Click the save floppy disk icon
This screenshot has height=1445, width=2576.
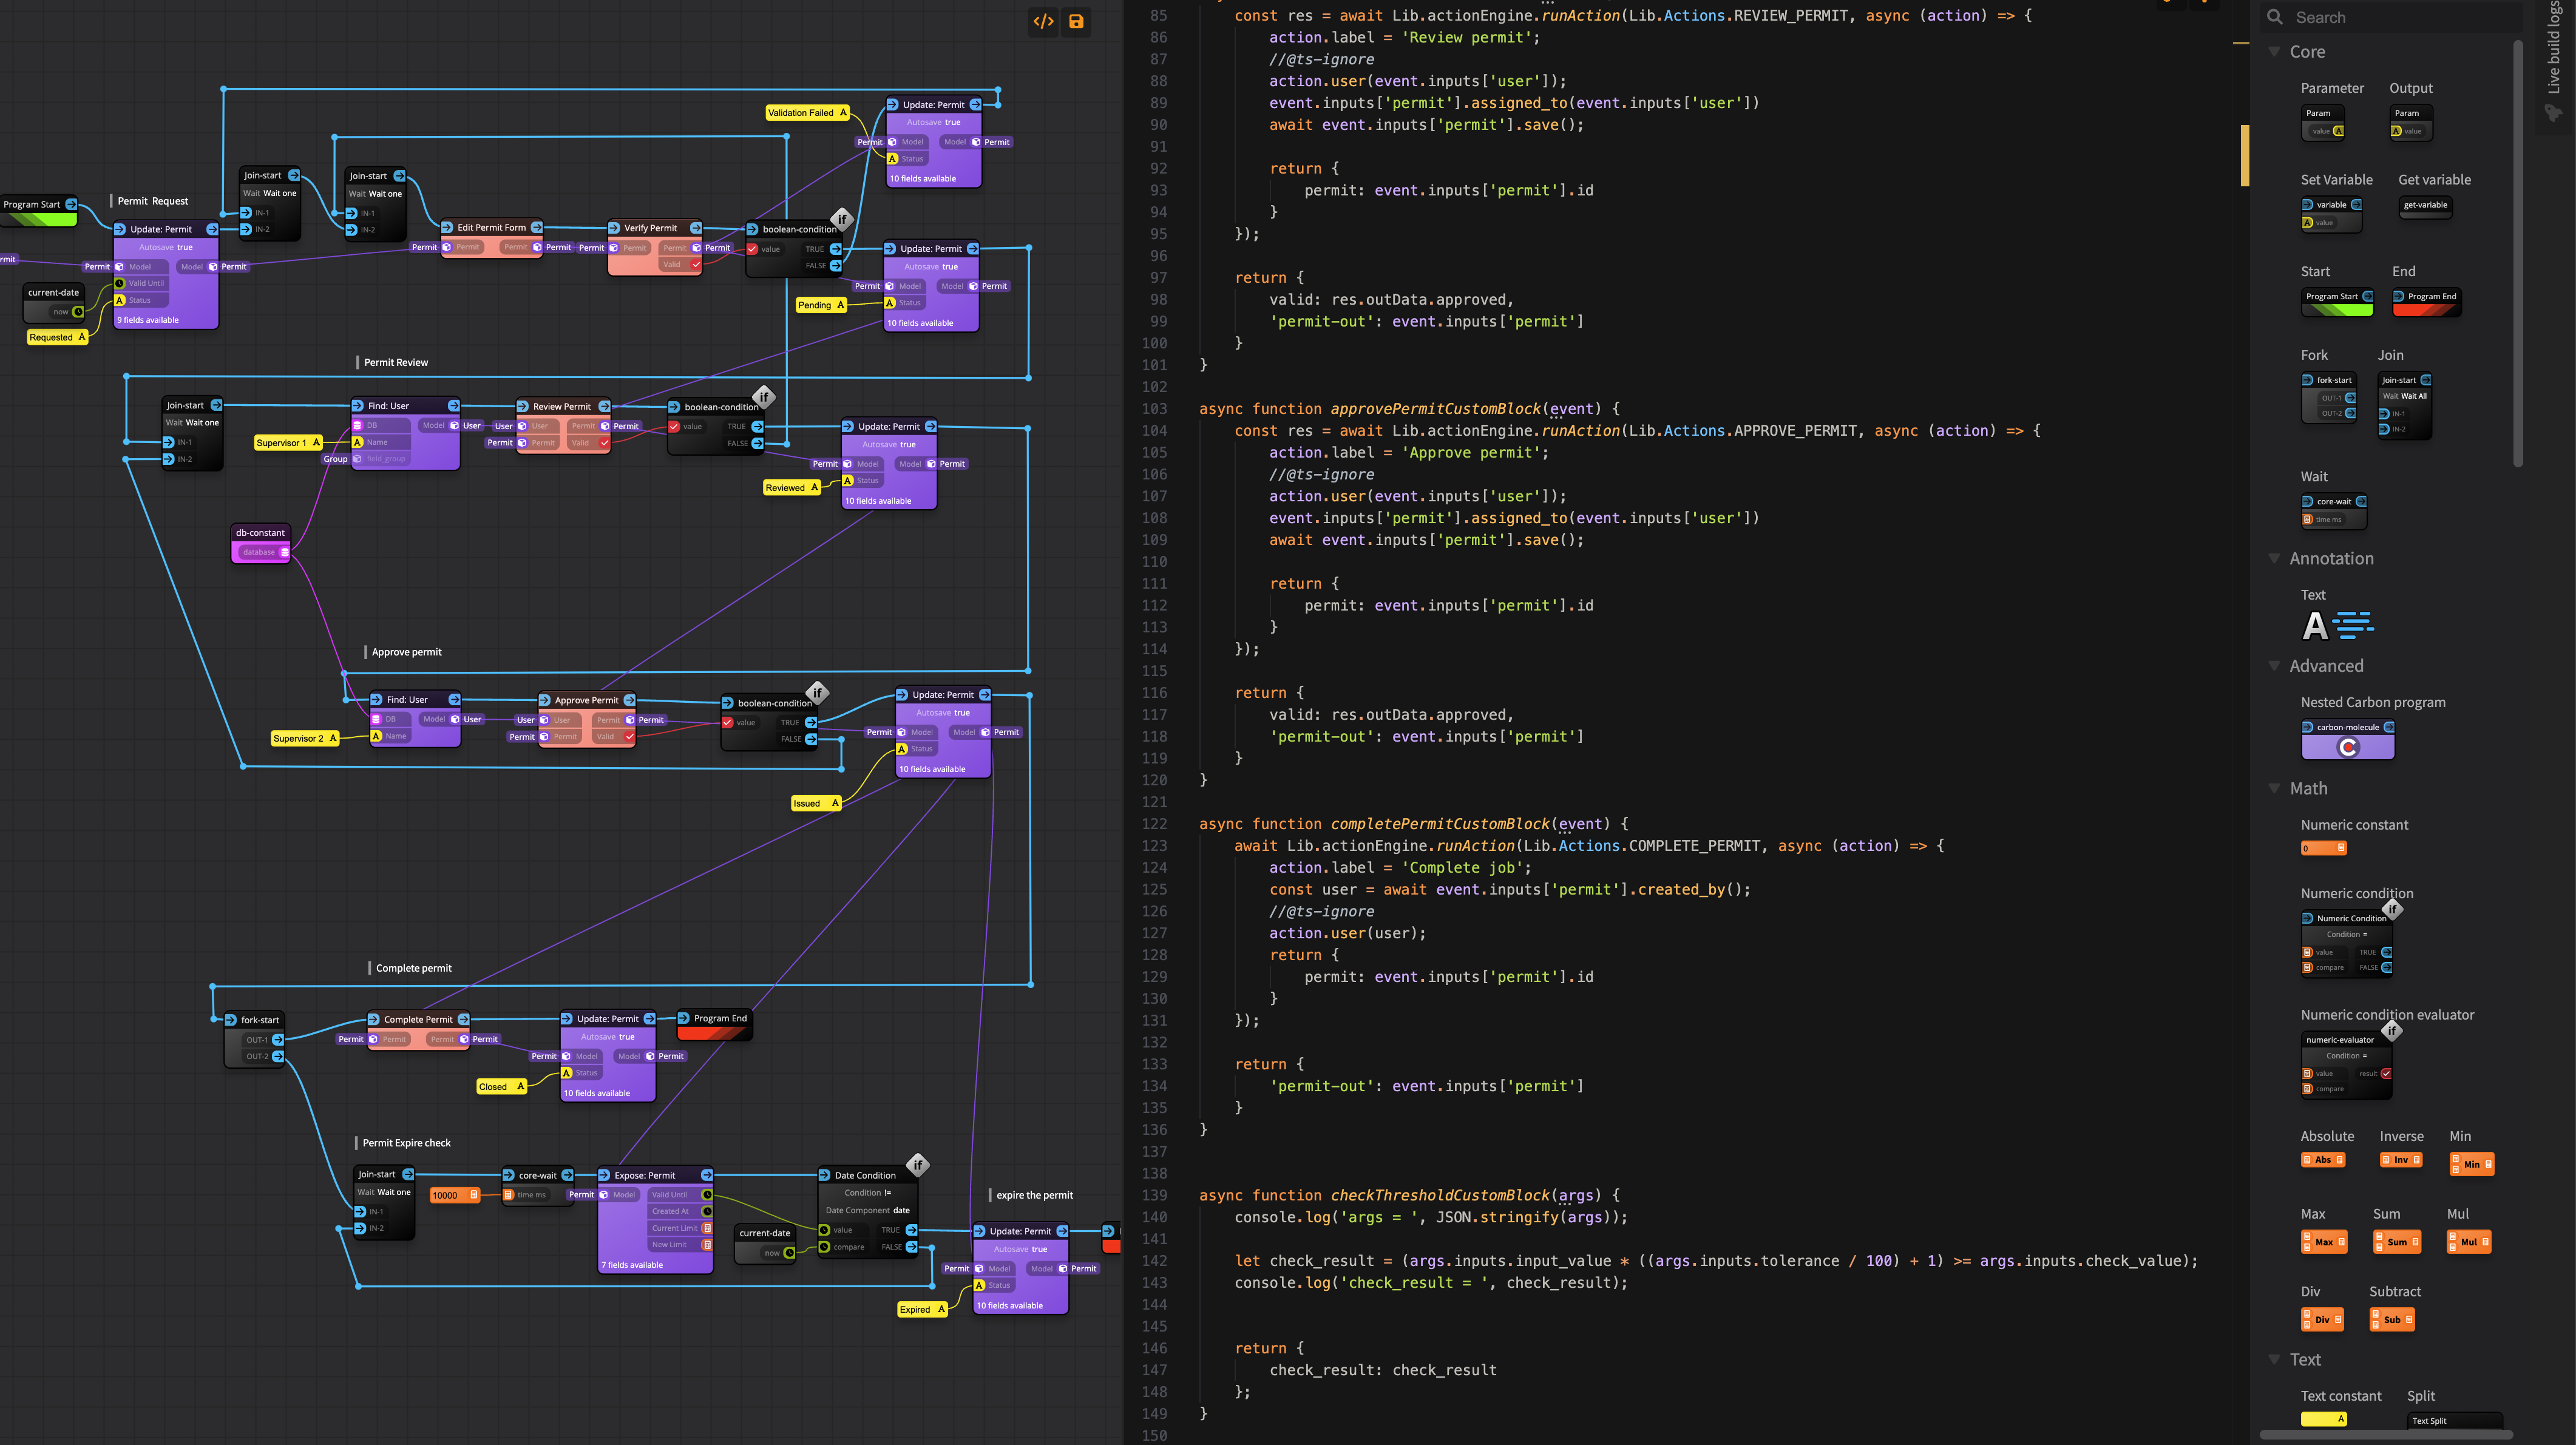(x=1076, y=21)
